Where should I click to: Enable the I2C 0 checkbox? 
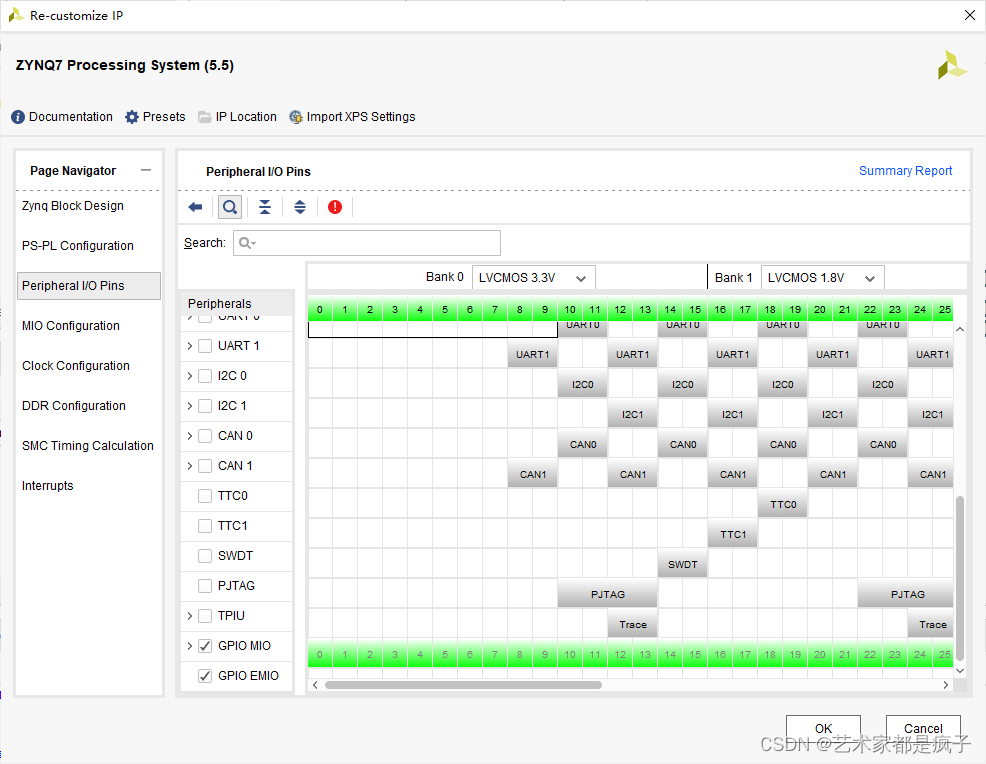click(x=205, y=376)
